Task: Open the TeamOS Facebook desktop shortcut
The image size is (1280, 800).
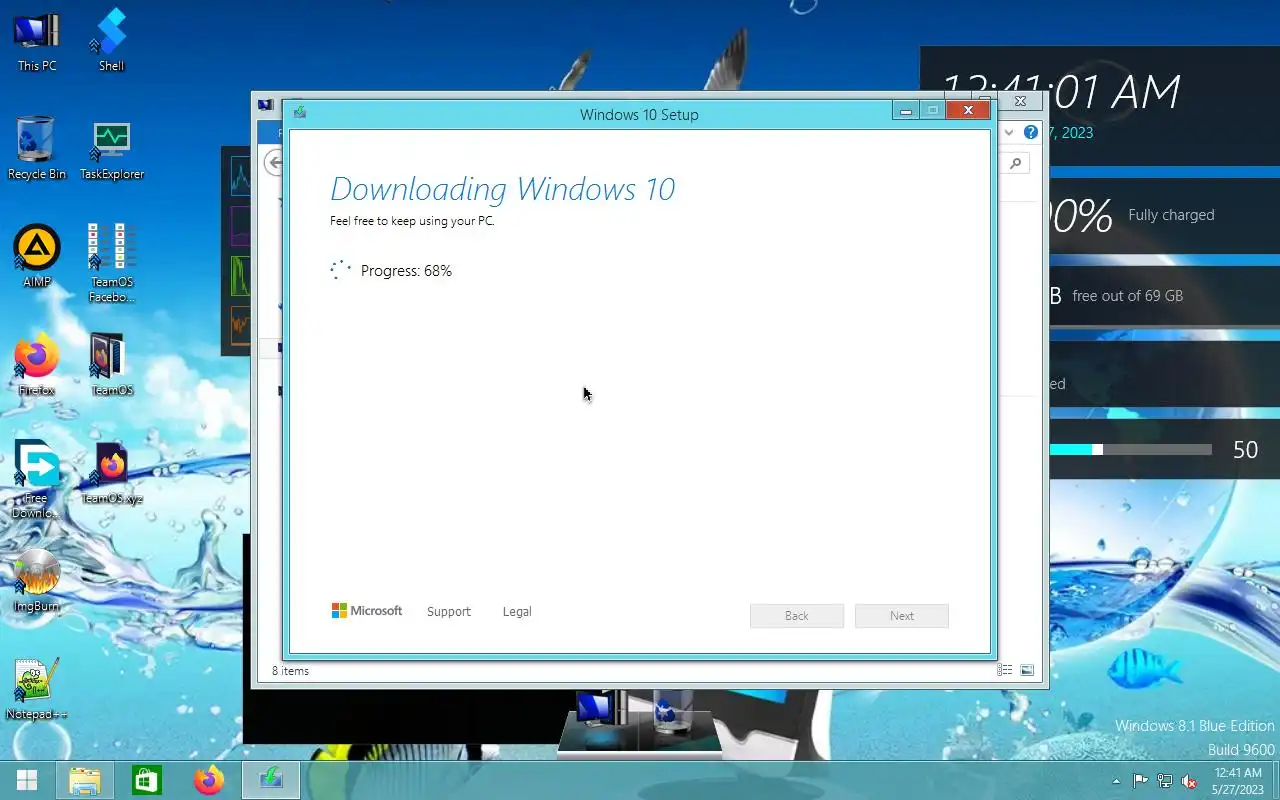Action: pyautogui.click(x=111, y=262)
